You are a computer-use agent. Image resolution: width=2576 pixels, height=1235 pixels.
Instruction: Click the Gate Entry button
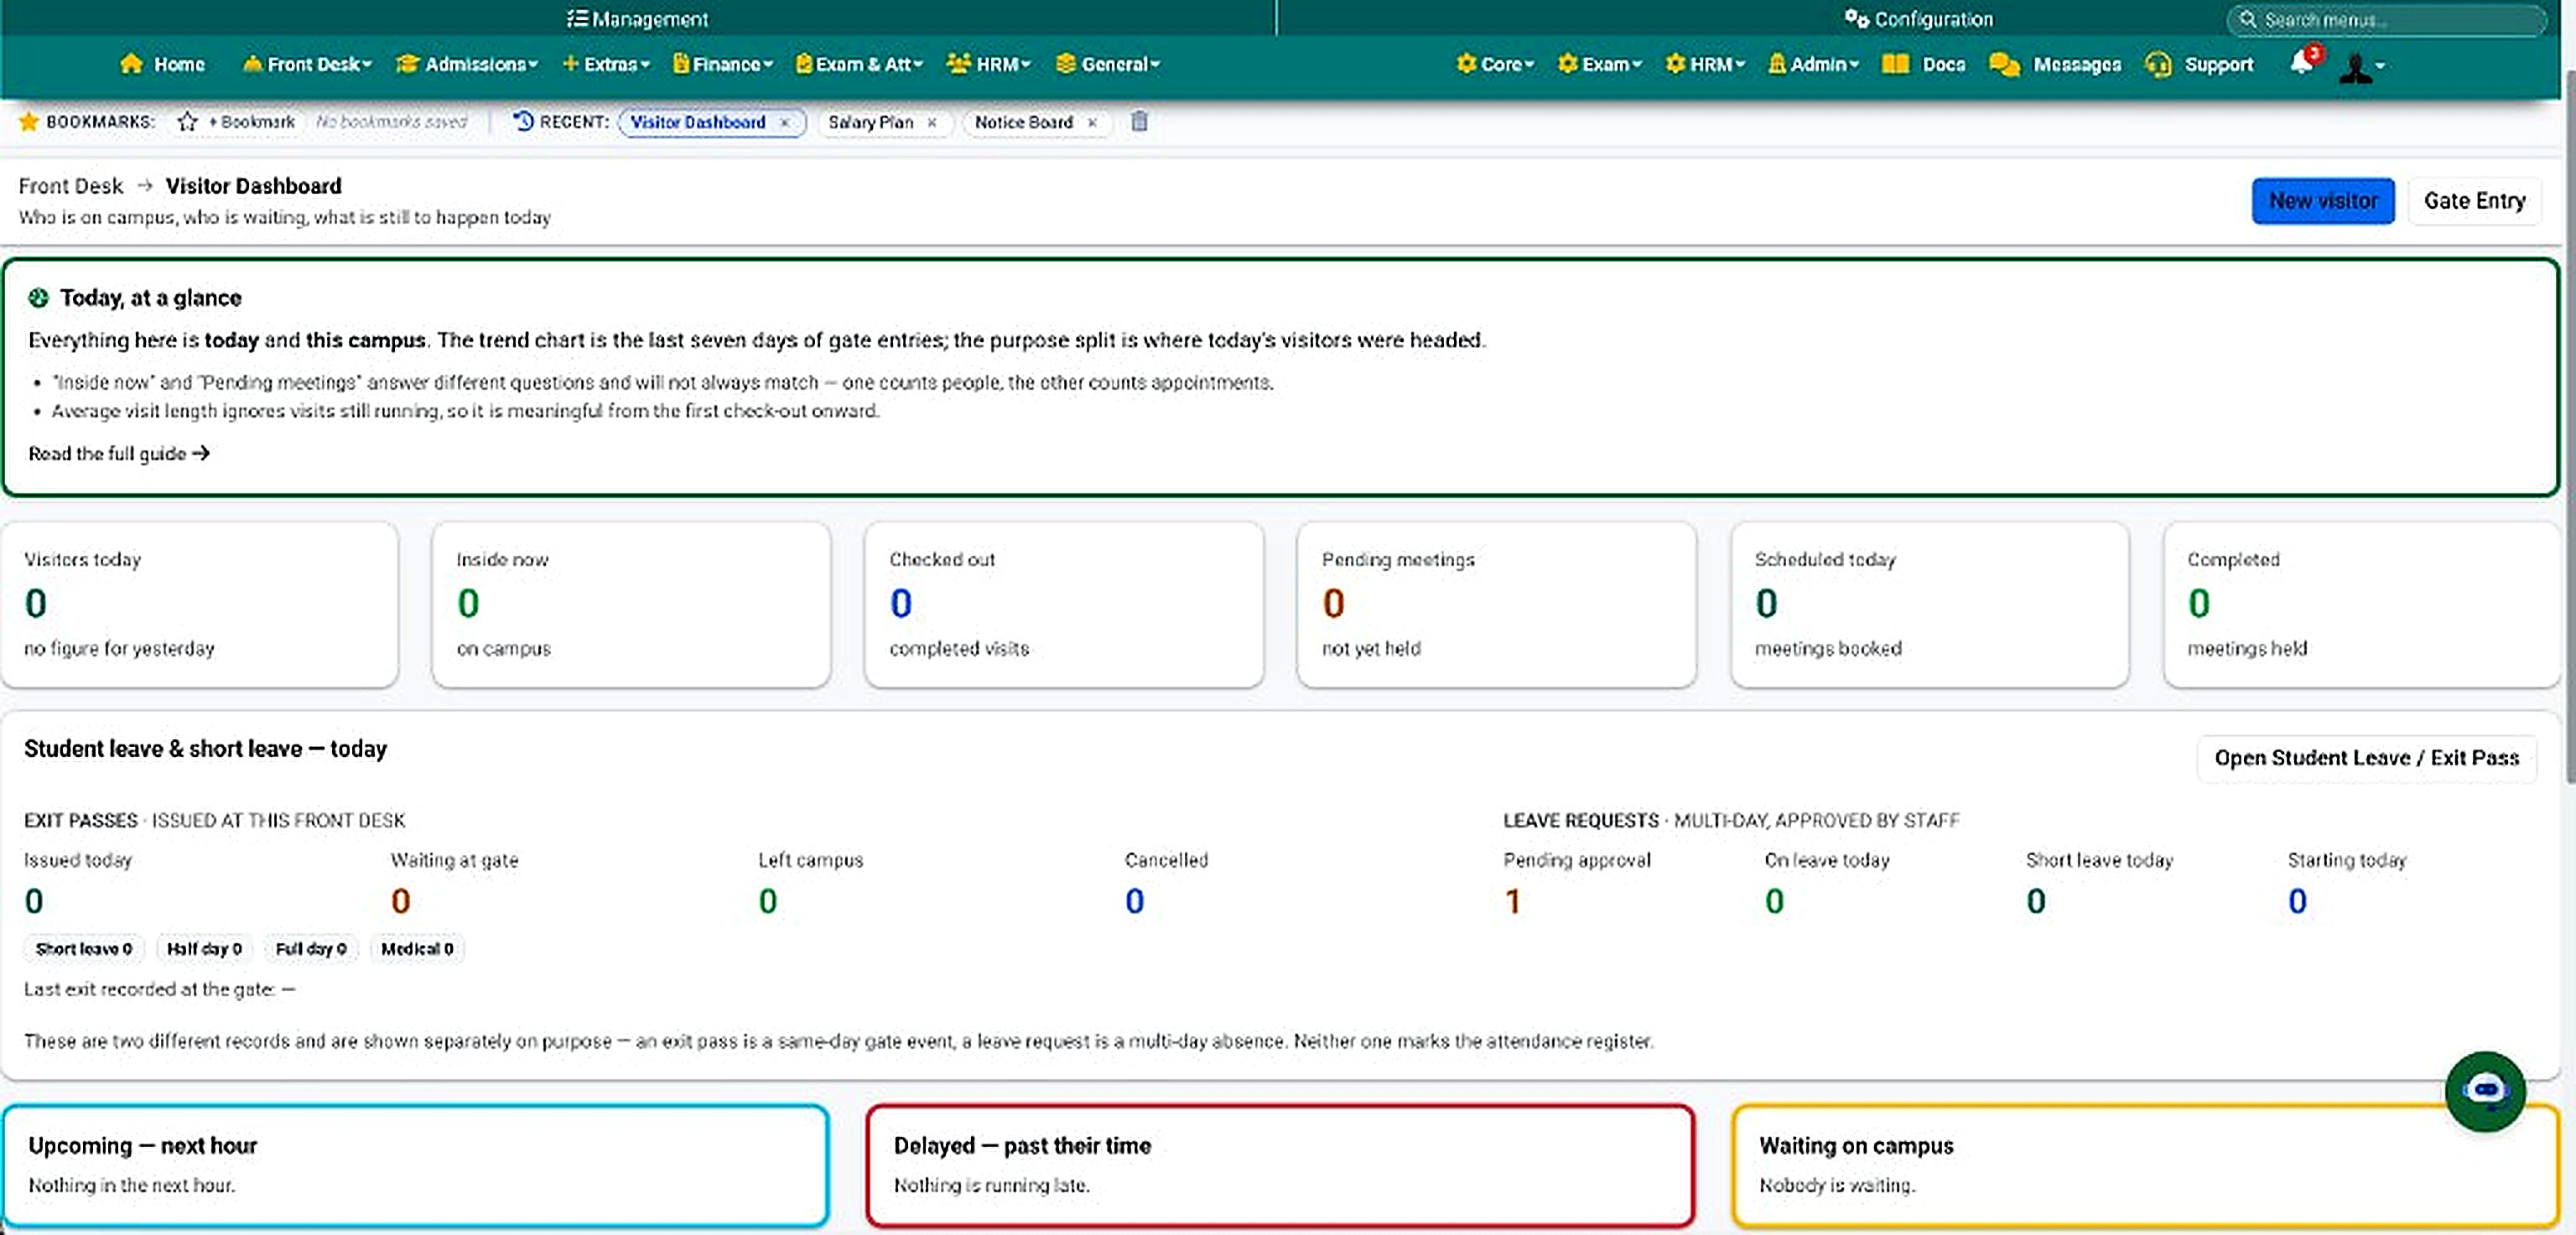(x=2474, y=201)
